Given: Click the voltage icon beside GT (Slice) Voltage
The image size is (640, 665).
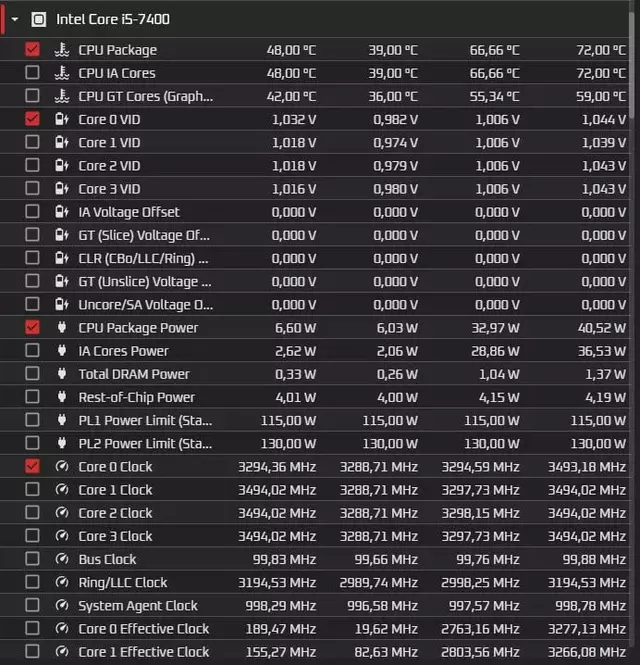Looking at the screenshot, I should point(62,235).
